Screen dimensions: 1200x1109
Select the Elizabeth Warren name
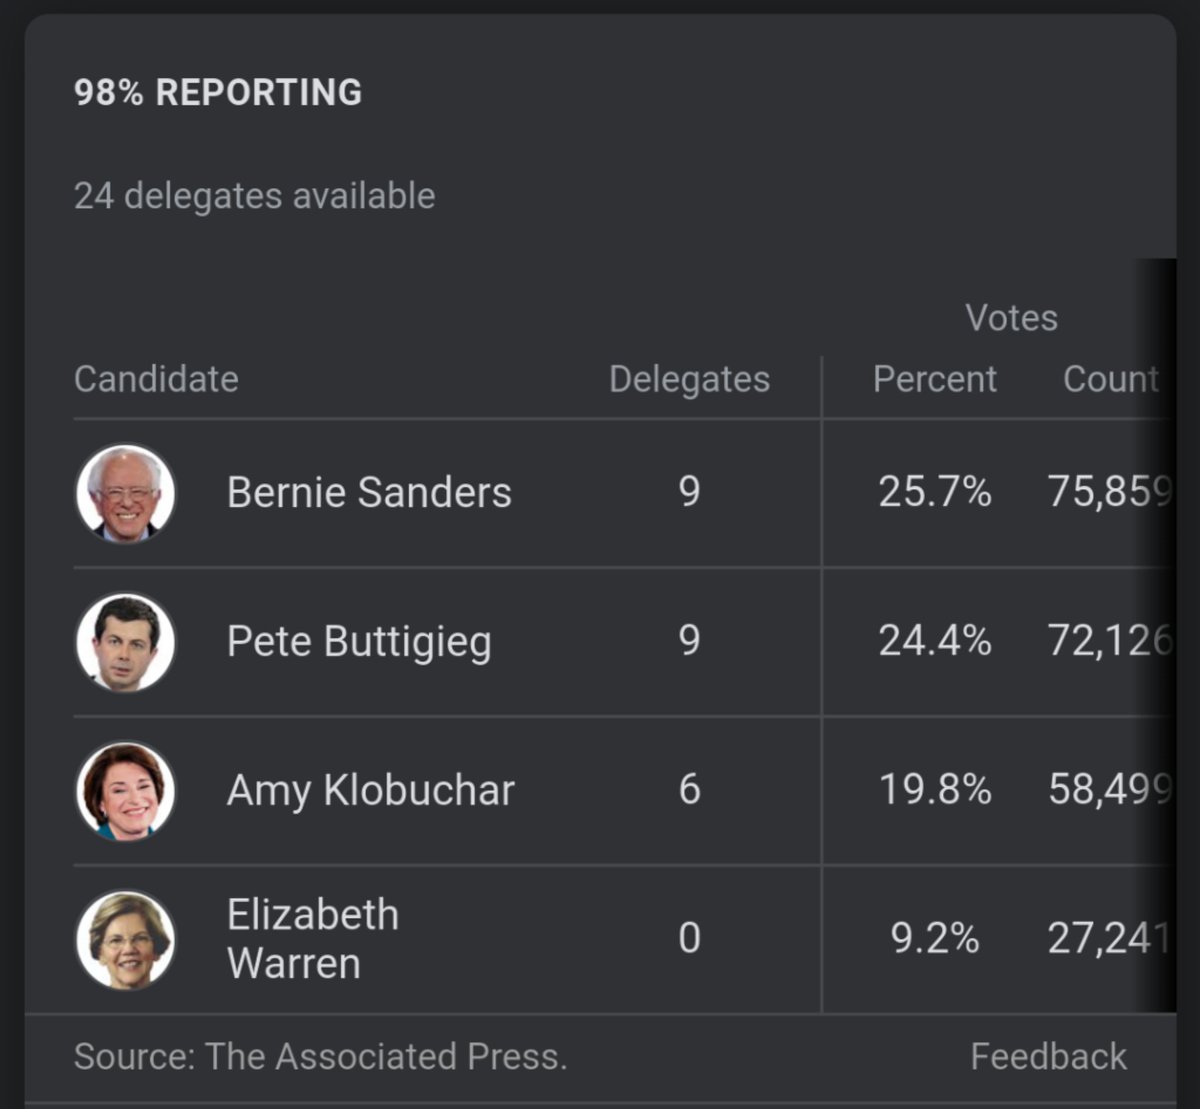pos(312,939)
